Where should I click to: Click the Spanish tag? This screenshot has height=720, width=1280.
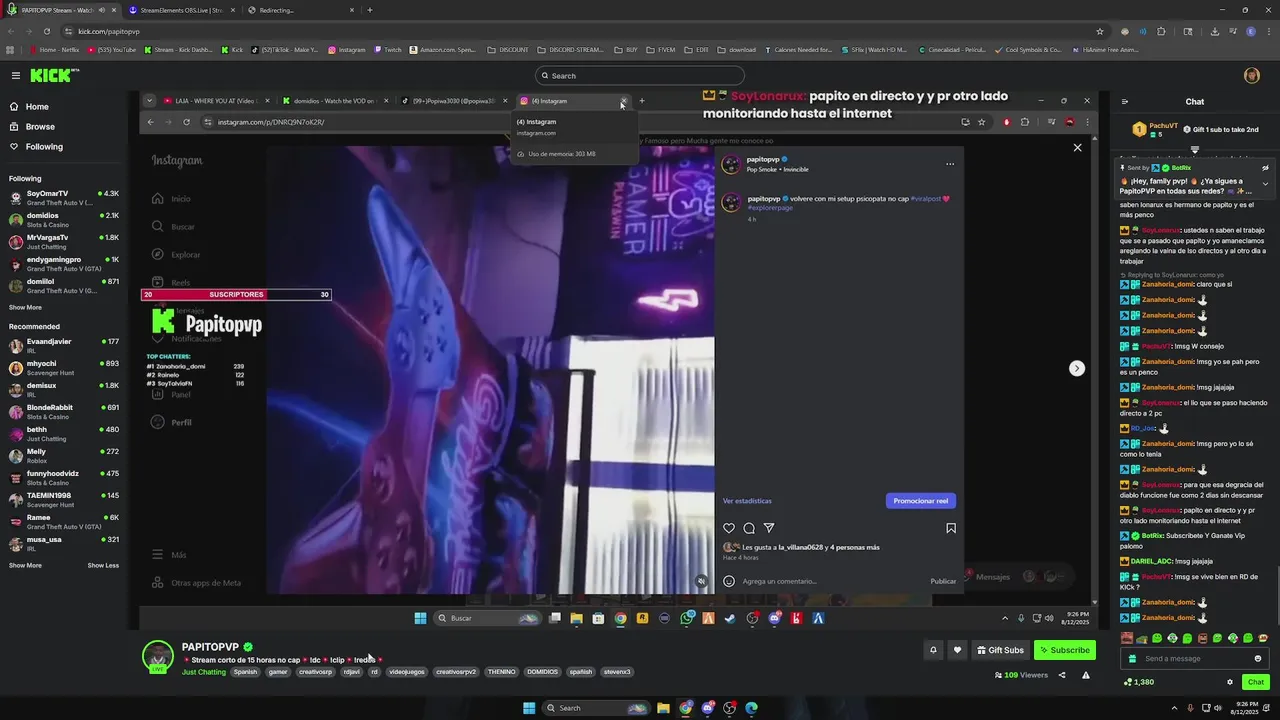(245, 672)
